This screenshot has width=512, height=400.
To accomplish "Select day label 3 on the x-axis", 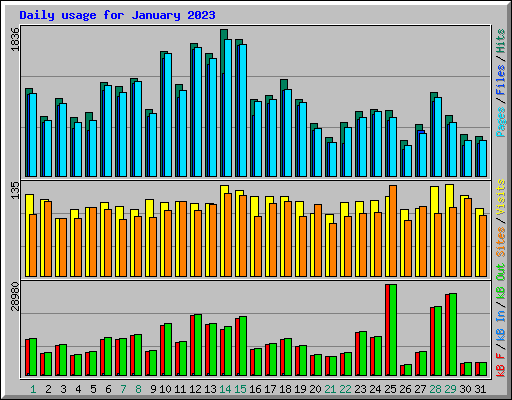I will click(x=63, y=389).
